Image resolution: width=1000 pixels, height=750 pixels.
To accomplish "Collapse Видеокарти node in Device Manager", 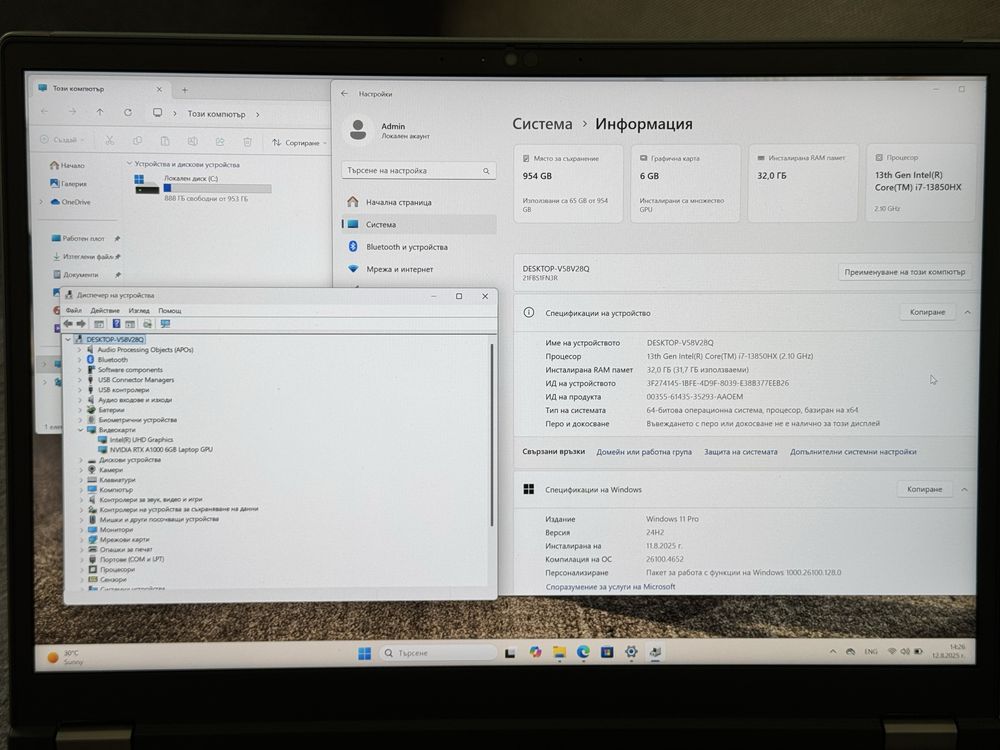I will [x=81, y=430].
